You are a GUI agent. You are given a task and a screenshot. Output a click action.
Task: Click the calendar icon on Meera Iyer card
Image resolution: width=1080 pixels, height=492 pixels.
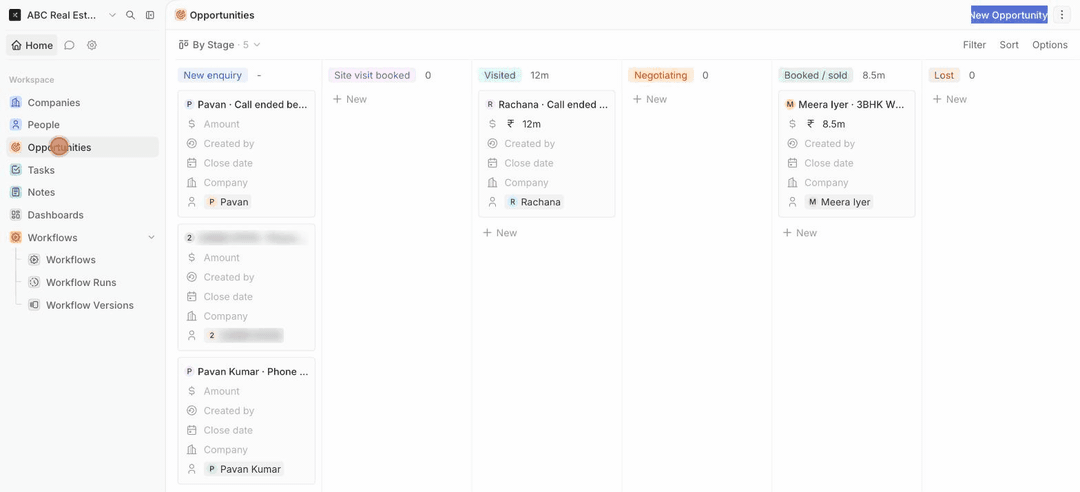[792, 163]
